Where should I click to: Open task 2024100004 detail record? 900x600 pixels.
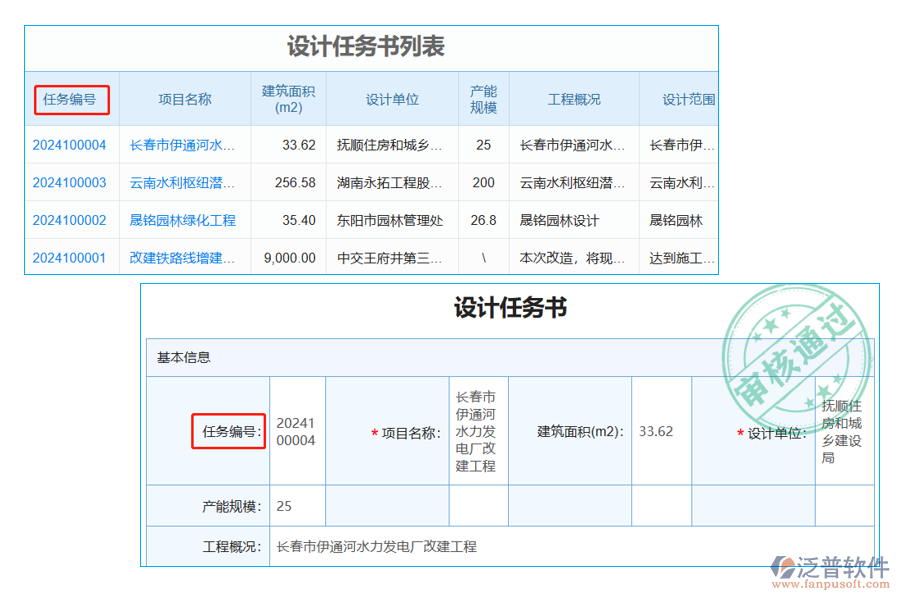coord(70,144)
